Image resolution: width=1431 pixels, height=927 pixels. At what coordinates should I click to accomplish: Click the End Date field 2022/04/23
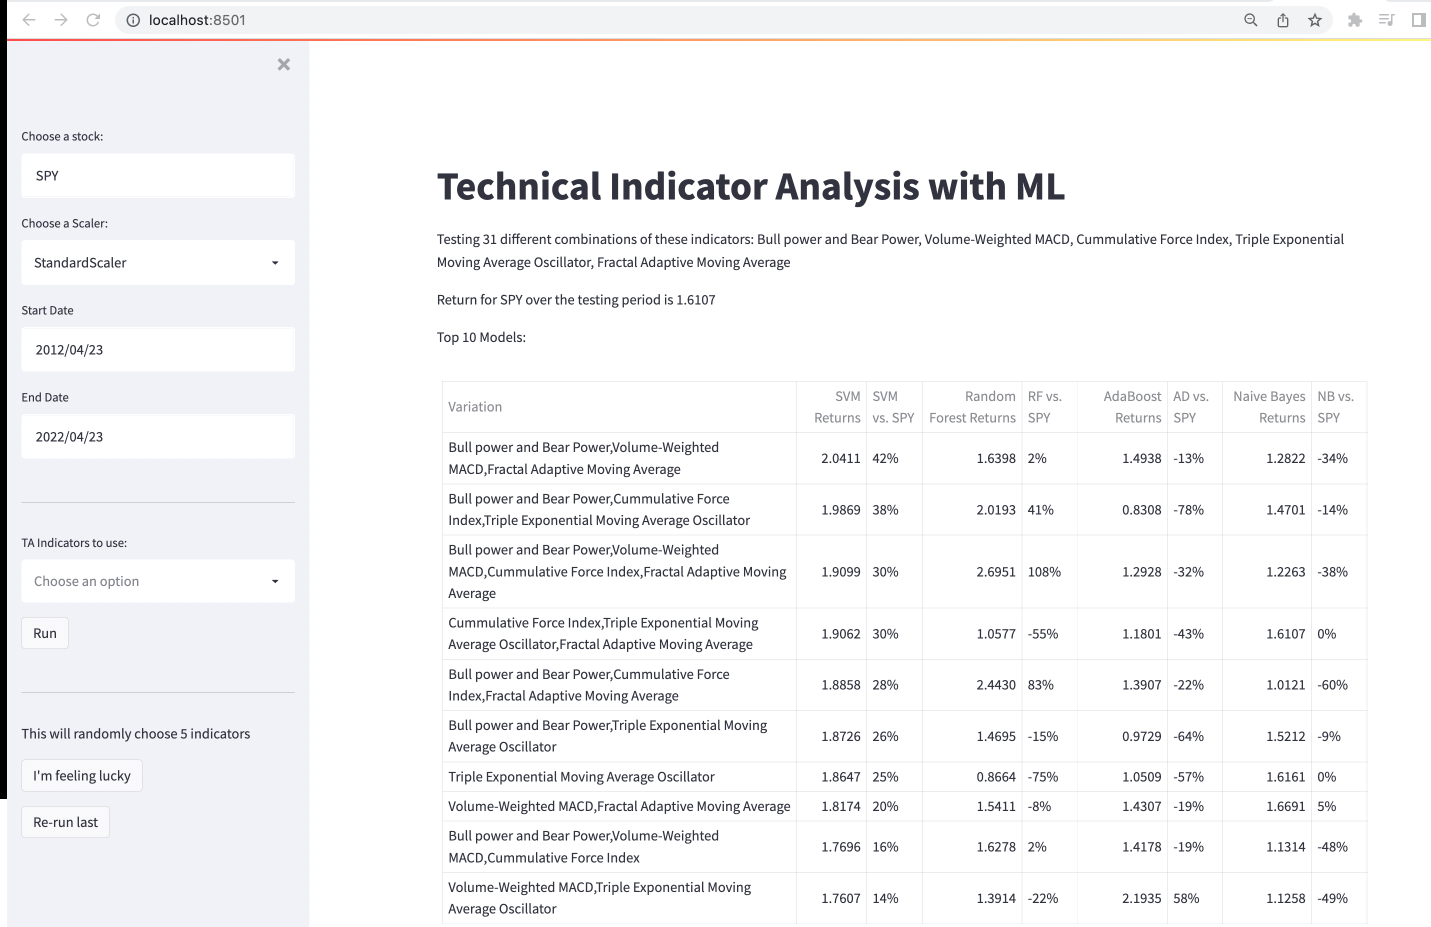(x=158, y=437)
